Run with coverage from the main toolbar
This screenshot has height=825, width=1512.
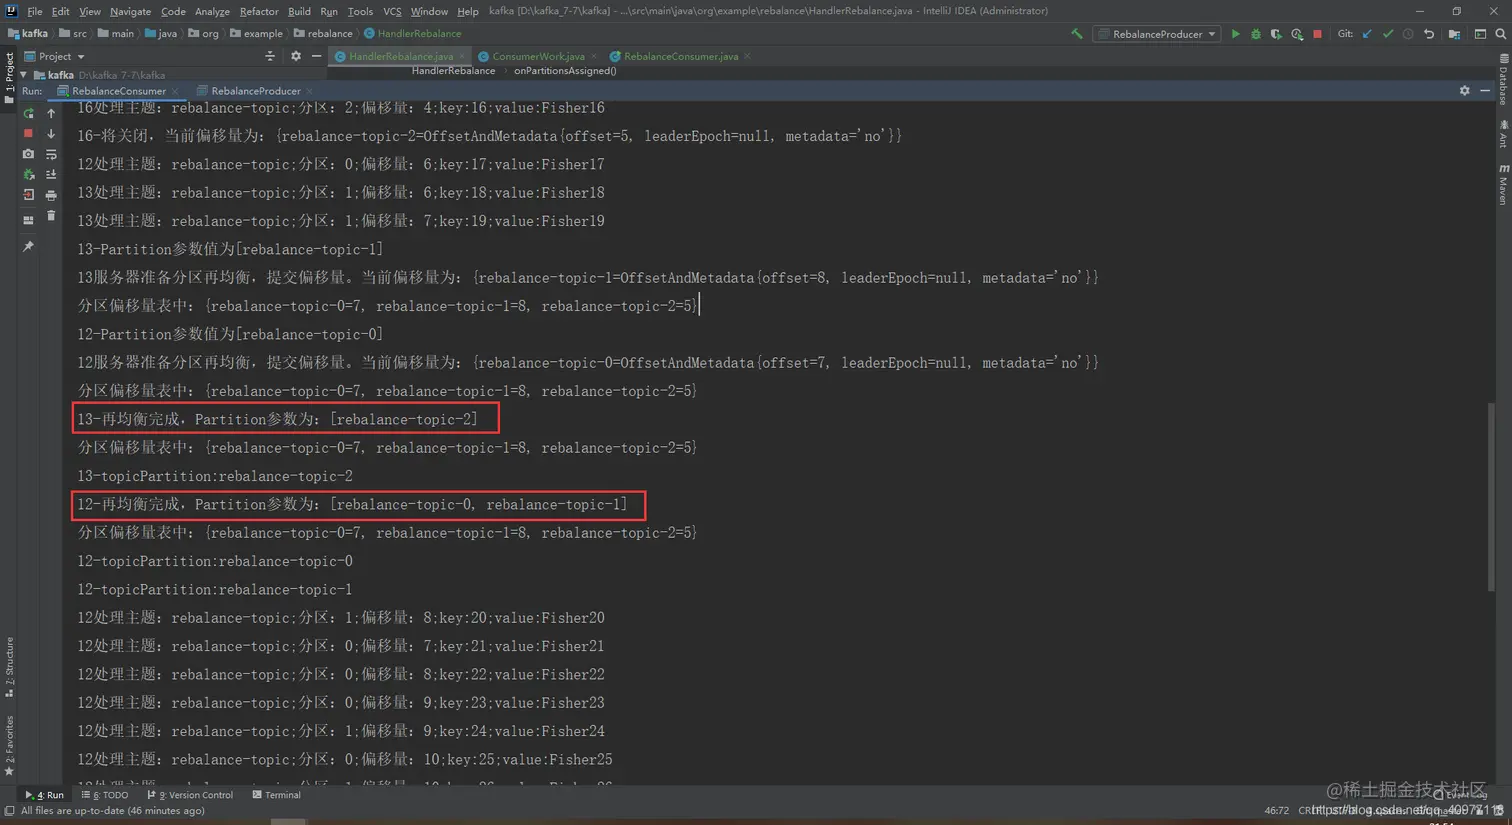pyautogui.click(x=1276, y=34)
